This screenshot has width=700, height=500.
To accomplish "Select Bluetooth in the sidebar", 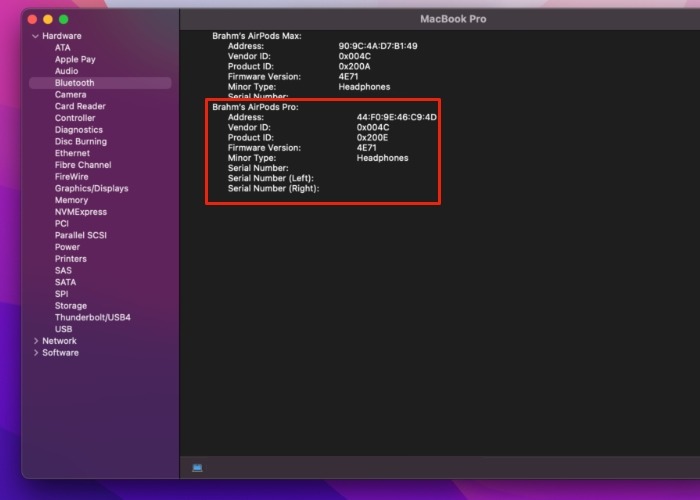I will coord(74,83).
